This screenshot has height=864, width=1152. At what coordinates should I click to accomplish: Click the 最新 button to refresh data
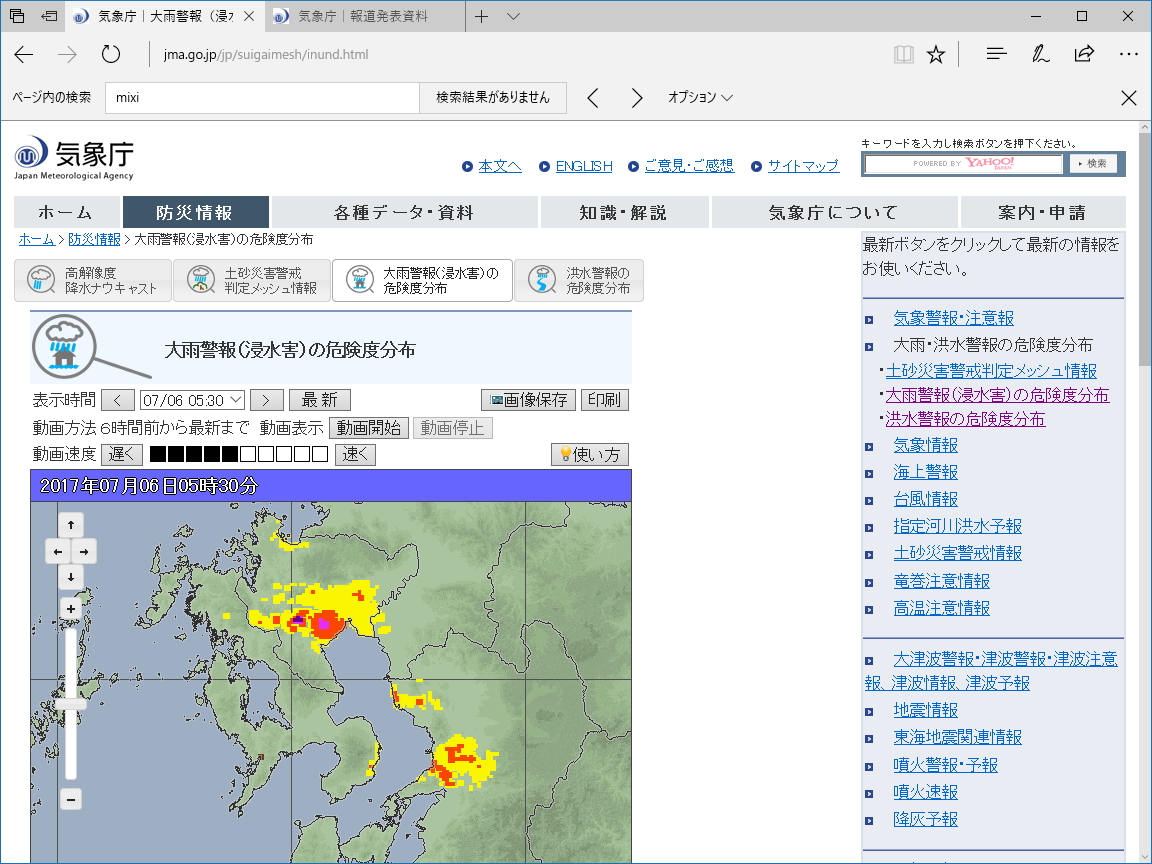[319, 399]
